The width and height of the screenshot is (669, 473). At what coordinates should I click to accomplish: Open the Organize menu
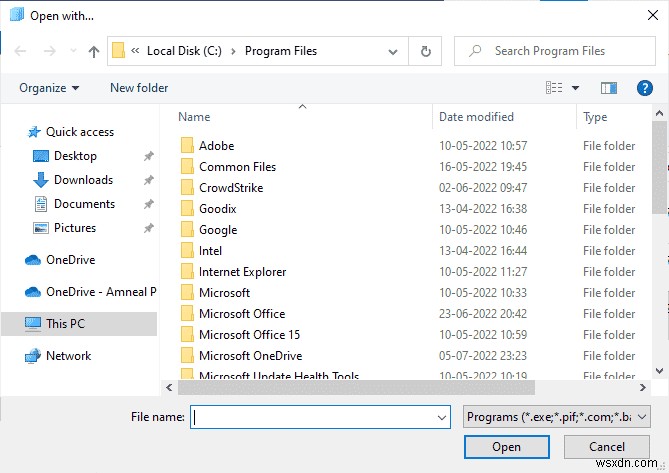coord(49,88)
